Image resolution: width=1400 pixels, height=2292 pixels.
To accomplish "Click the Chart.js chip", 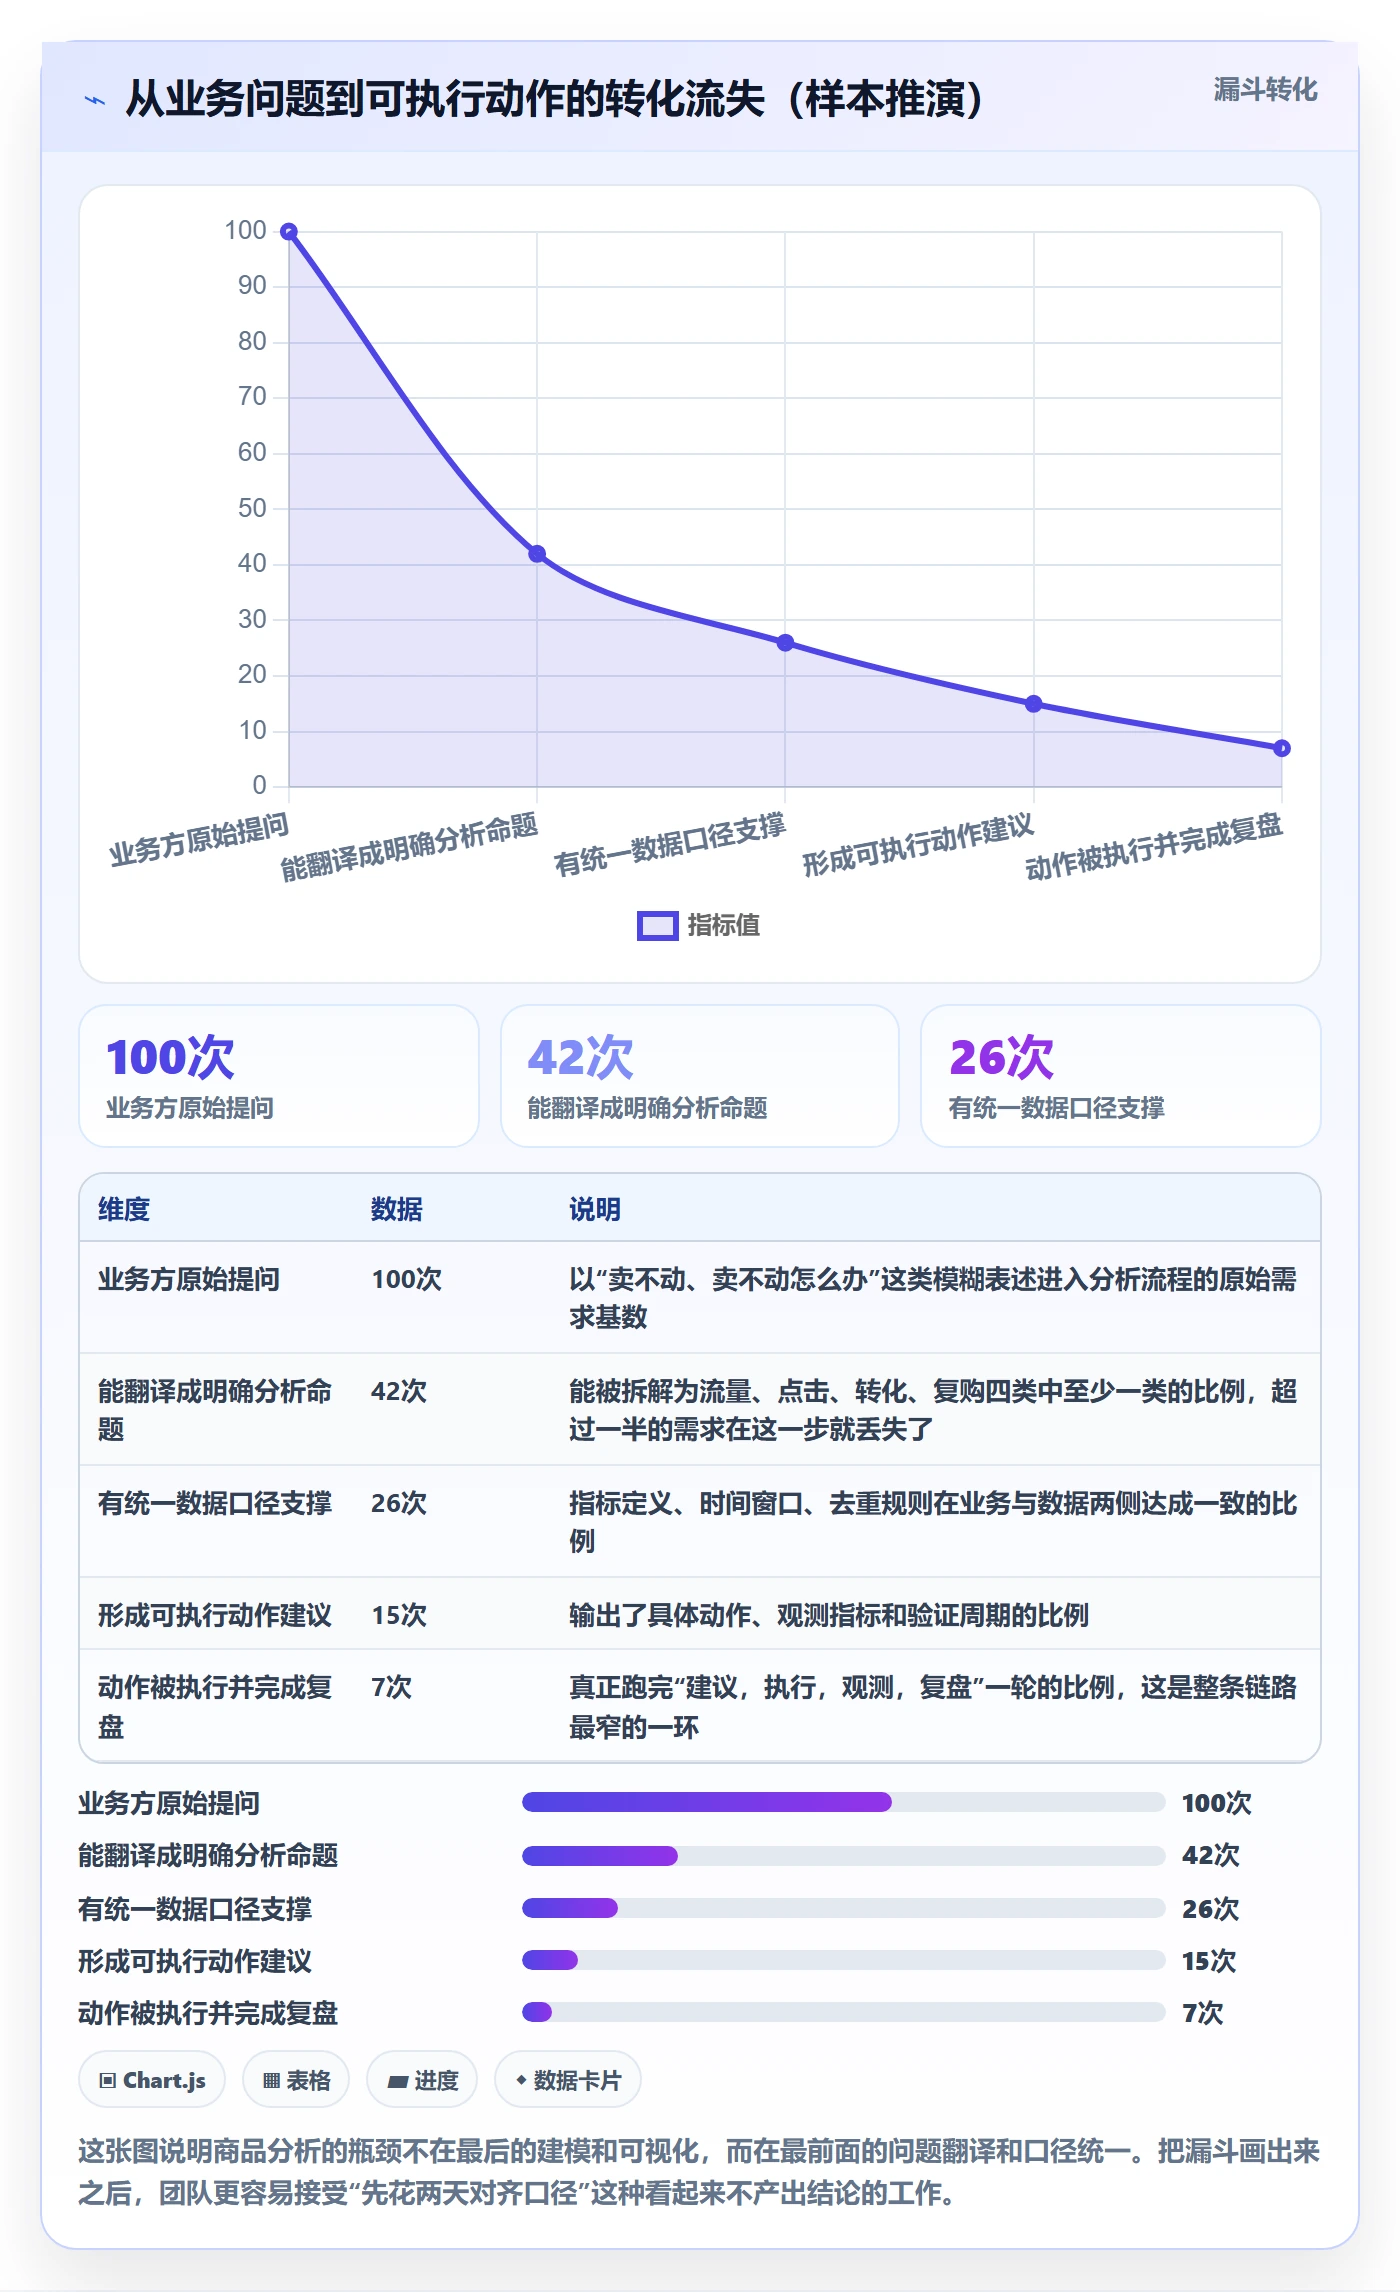I will [152, 2081].
